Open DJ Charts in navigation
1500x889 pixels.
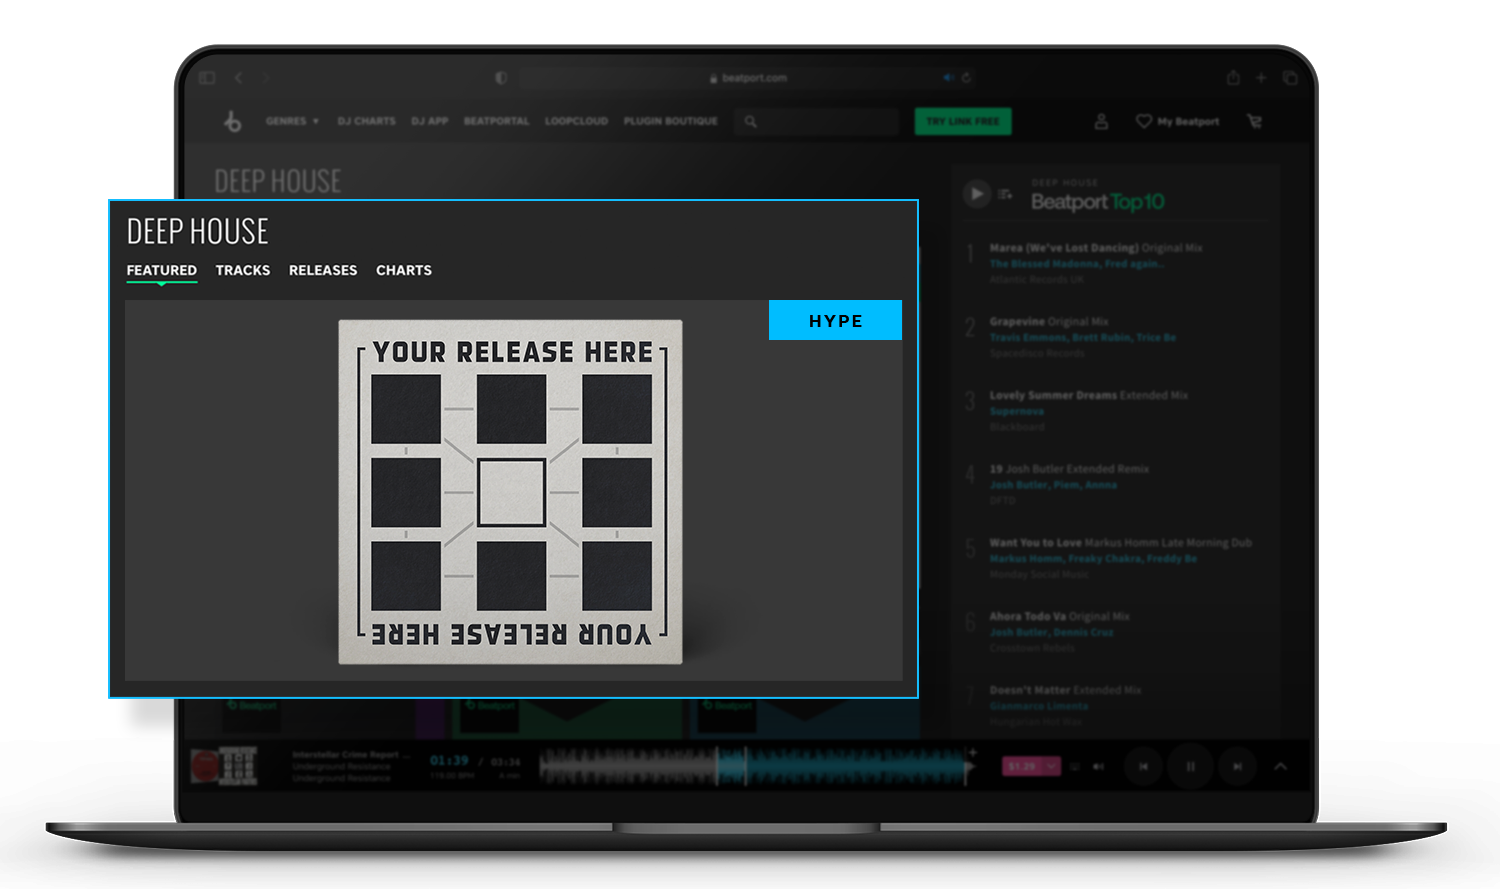point(366,121)
